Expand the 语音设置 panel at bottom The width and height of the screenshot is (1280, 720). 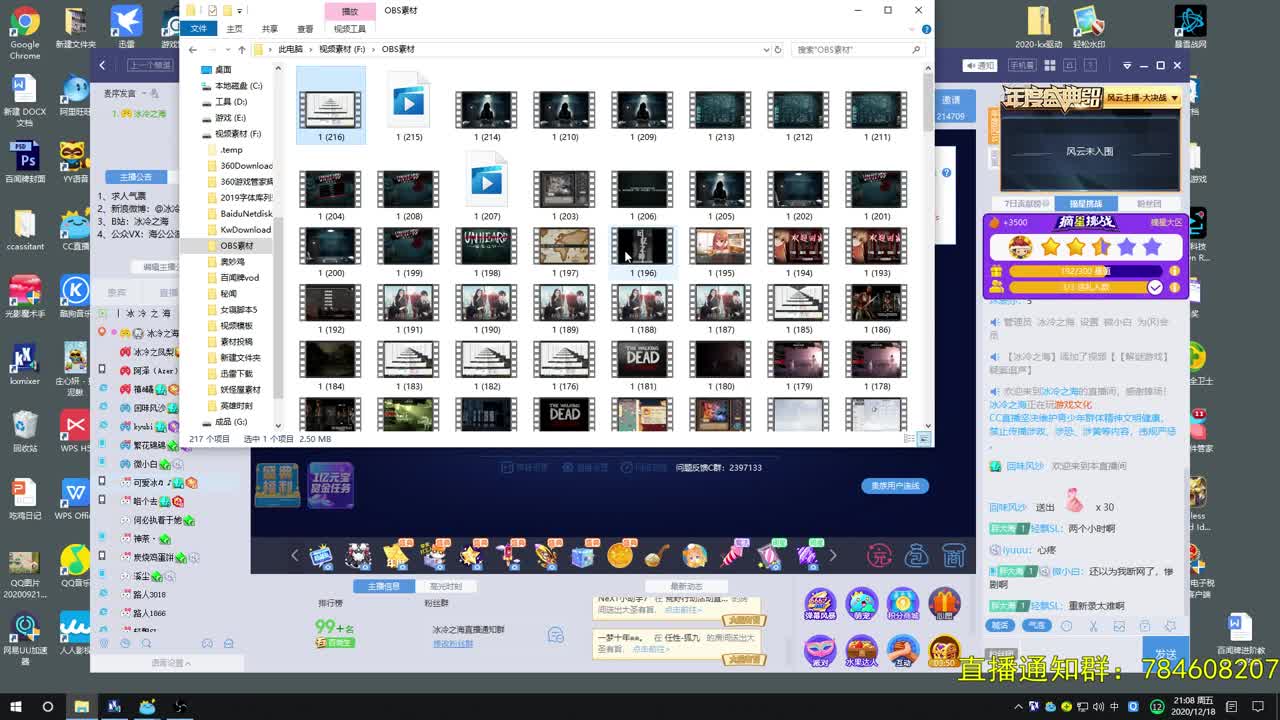pyautogui.click(x=171, y=663)
